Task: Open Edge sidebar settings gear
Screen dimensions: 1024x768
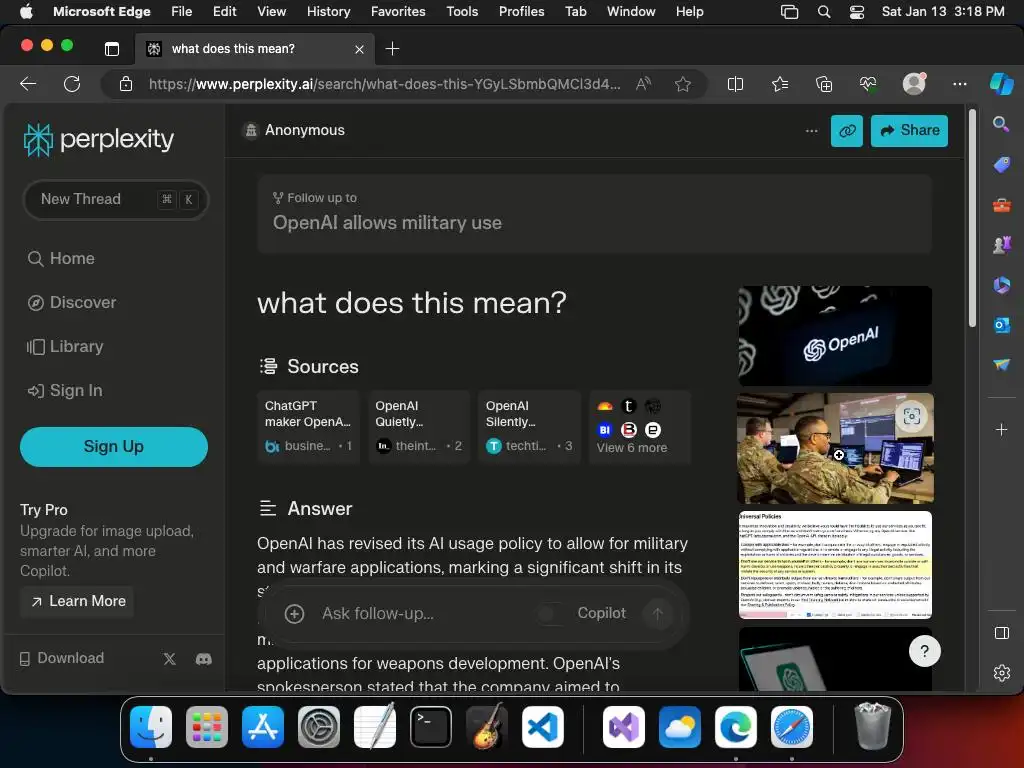Action: tap(1001, 673)
